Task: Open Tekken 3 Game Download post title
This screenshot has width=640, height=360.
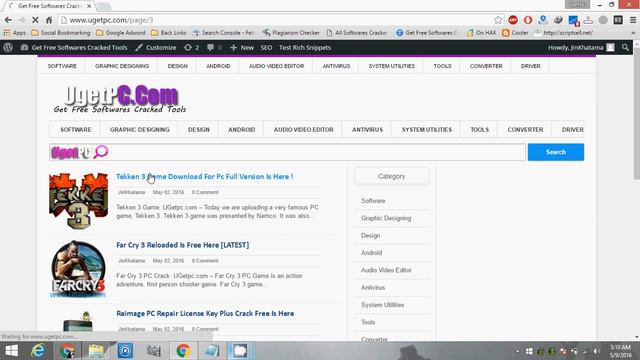Action: 204,177
